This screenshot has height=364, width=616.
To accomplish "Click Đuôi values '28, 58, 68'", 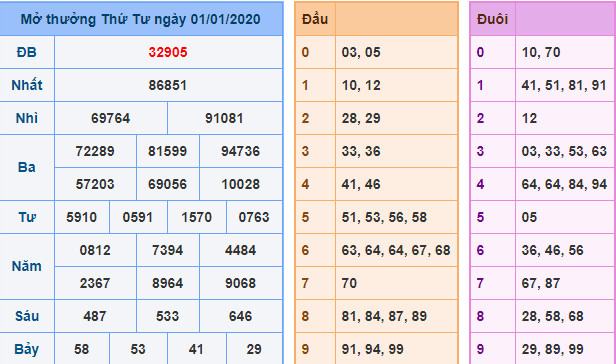I will click(552, 316).
